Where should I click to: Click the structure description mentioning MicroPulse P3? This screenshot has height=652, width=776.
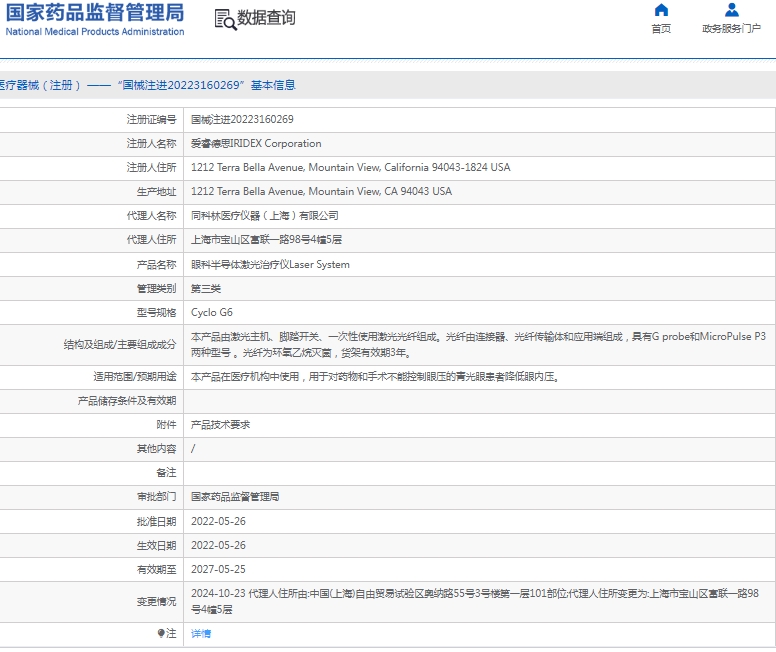click(x=479, y=345)
